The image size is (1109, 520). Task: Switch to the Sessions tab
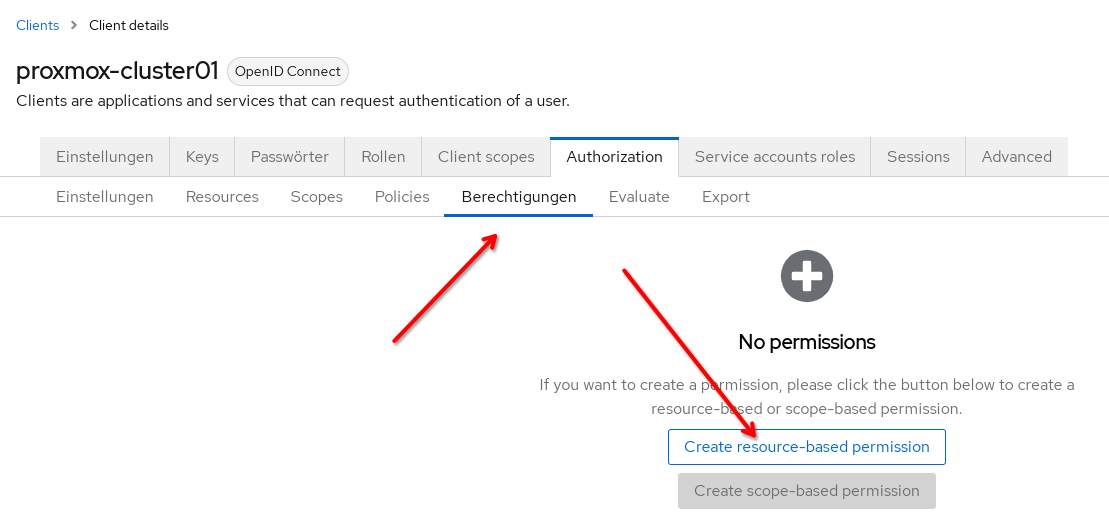918,157
